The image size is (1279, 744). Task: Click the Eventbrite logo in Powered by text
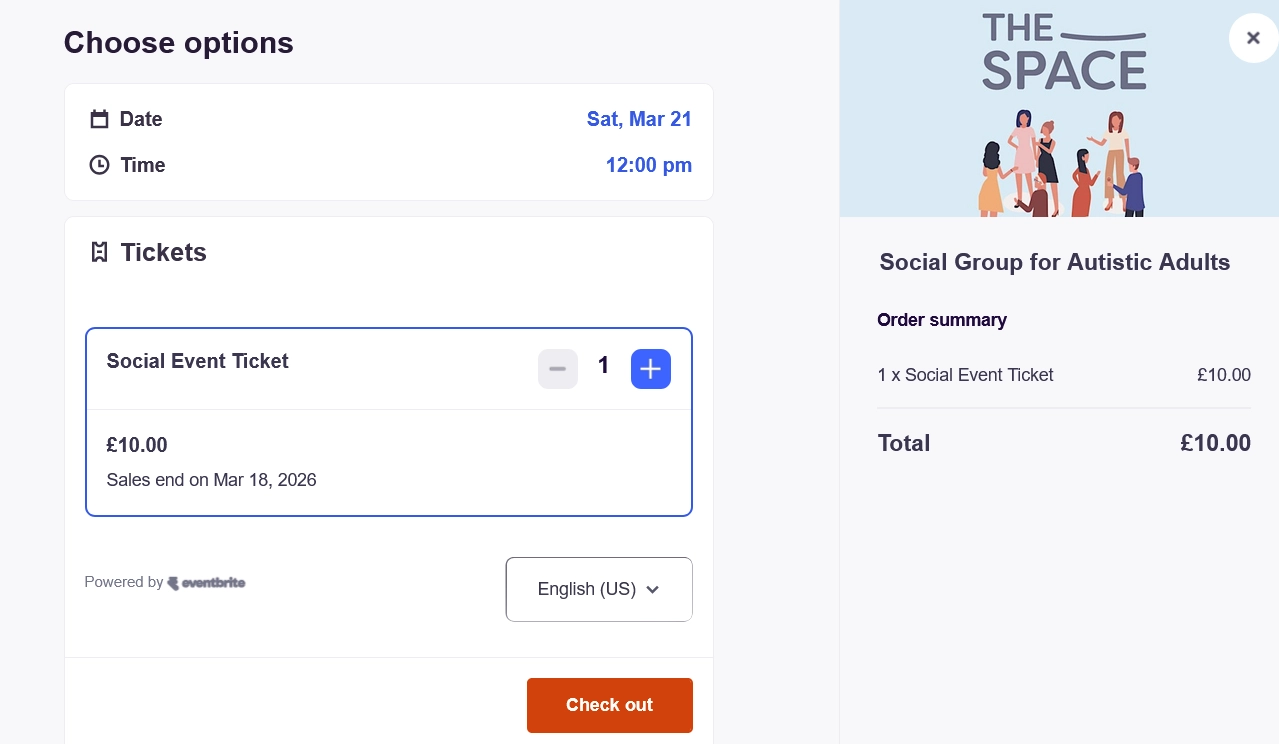(206, 582)
